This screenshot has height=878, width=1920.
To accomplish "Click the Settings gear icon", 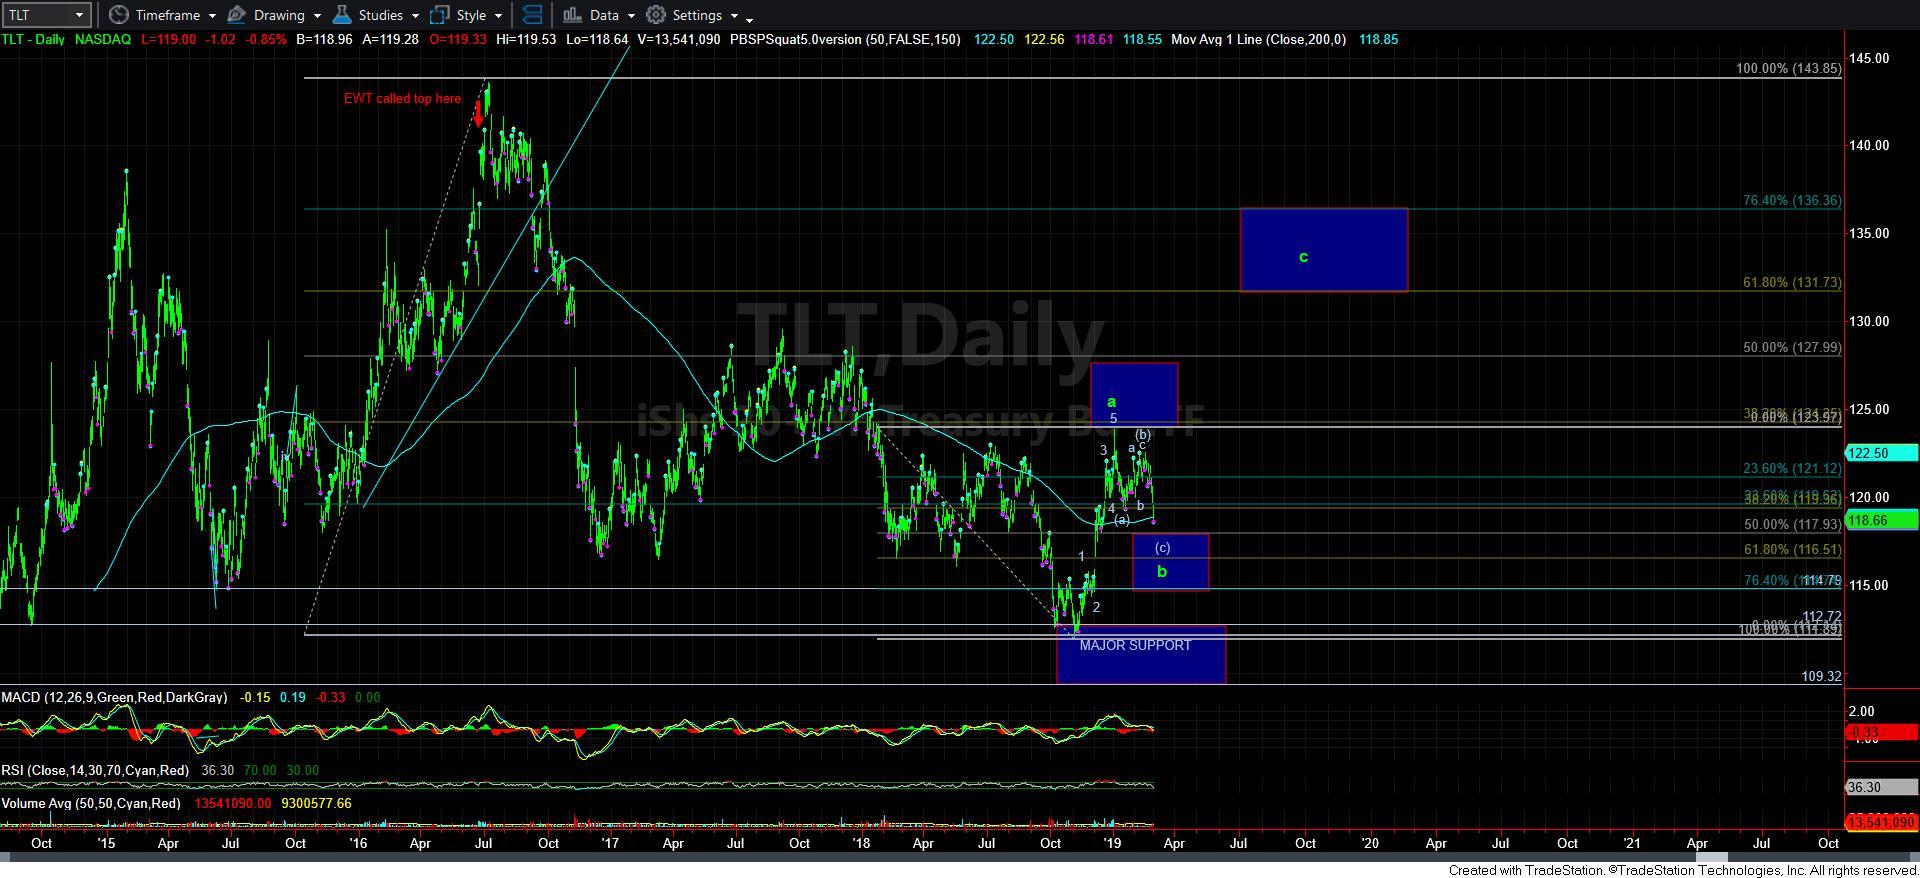I will (656, 15).
